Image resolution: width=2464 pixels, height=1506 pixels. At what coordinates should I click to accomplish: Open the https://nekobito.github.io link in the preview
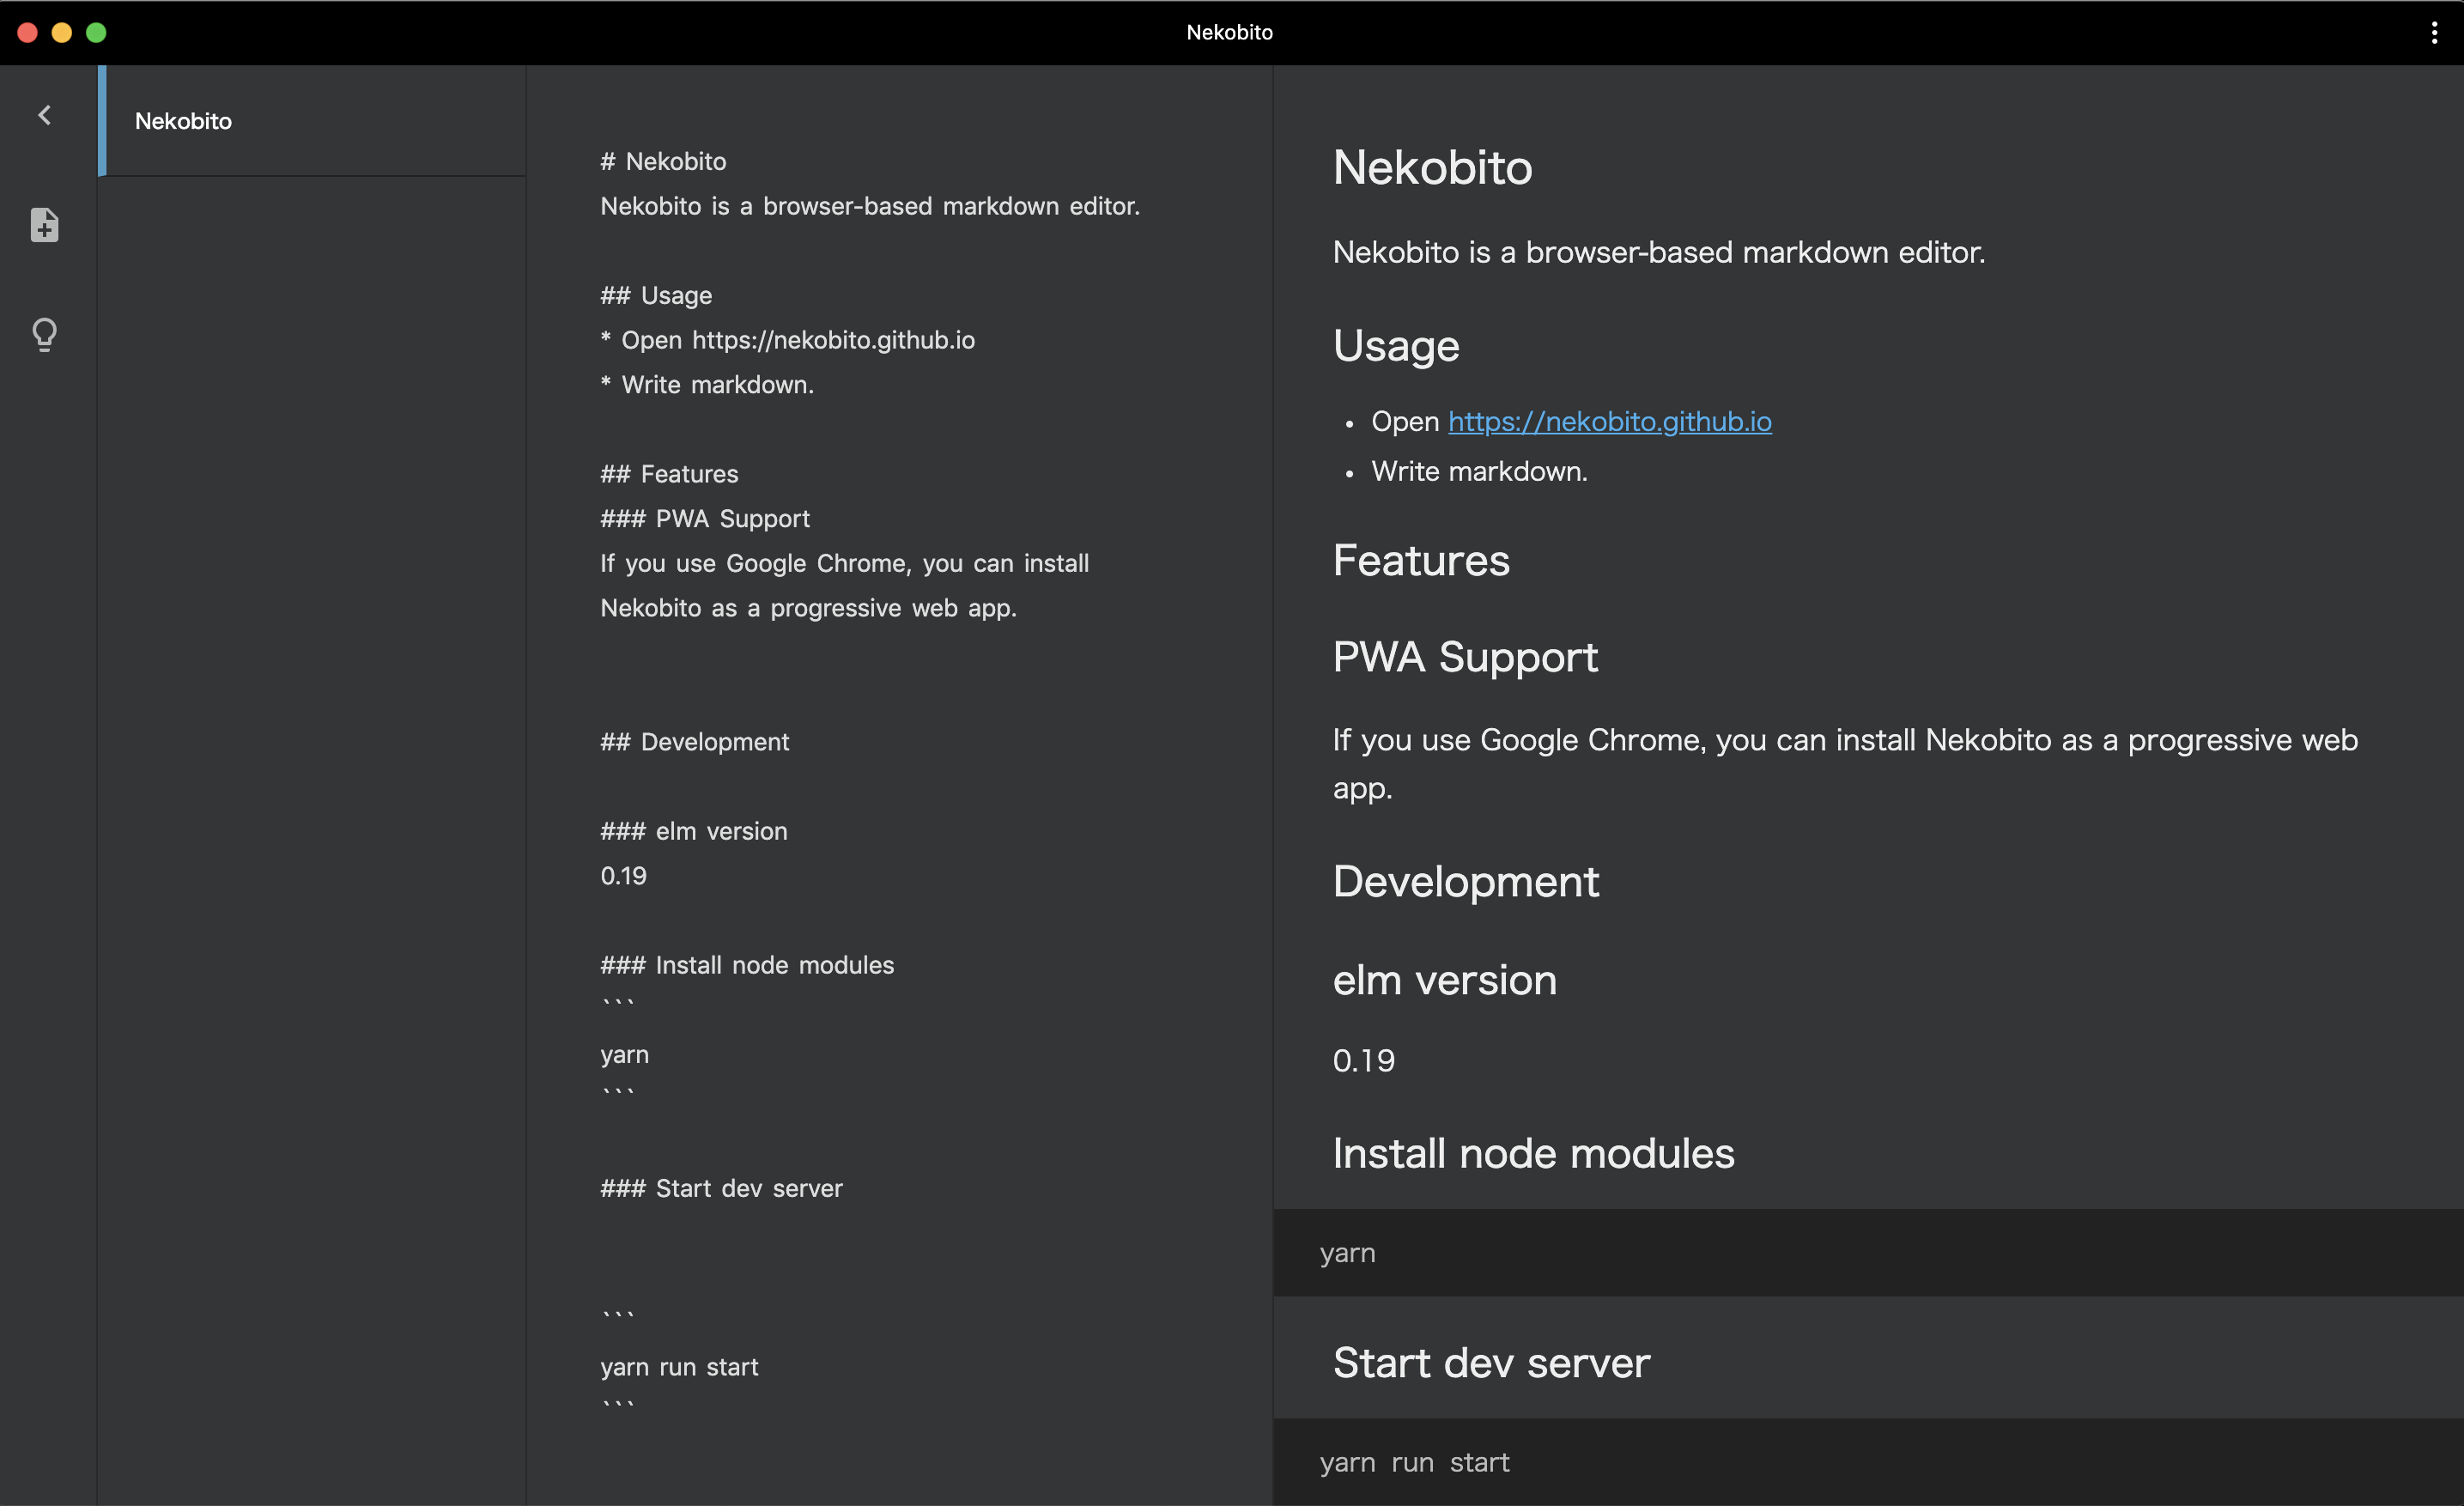pos(1609,422)
